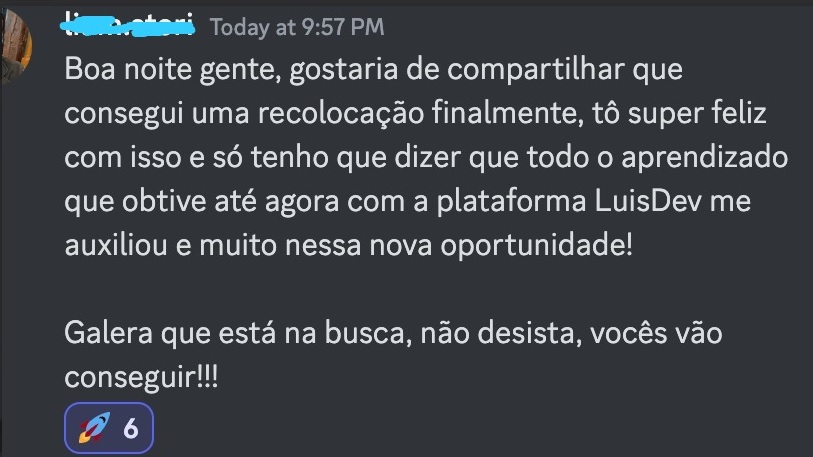Image resolution: width=813 pixels, height=457 pixels.
Task: Click the word "finalmente" in the message
Action: [508, 114]
